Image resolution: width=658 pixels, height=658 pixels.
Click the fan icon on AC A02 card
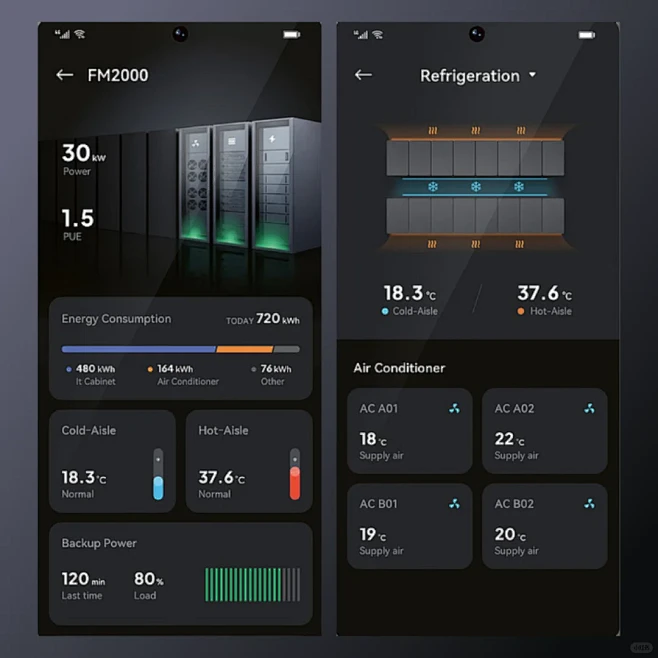pos(589,408)
